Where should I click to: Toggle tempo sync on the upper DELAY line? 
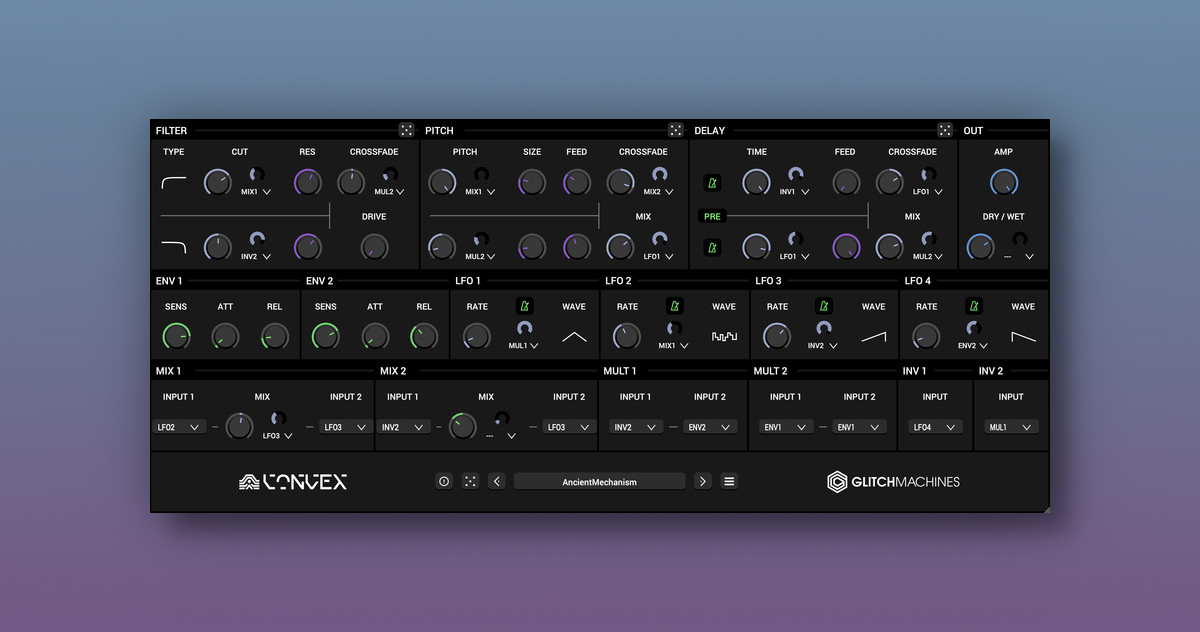pos(712,183)
